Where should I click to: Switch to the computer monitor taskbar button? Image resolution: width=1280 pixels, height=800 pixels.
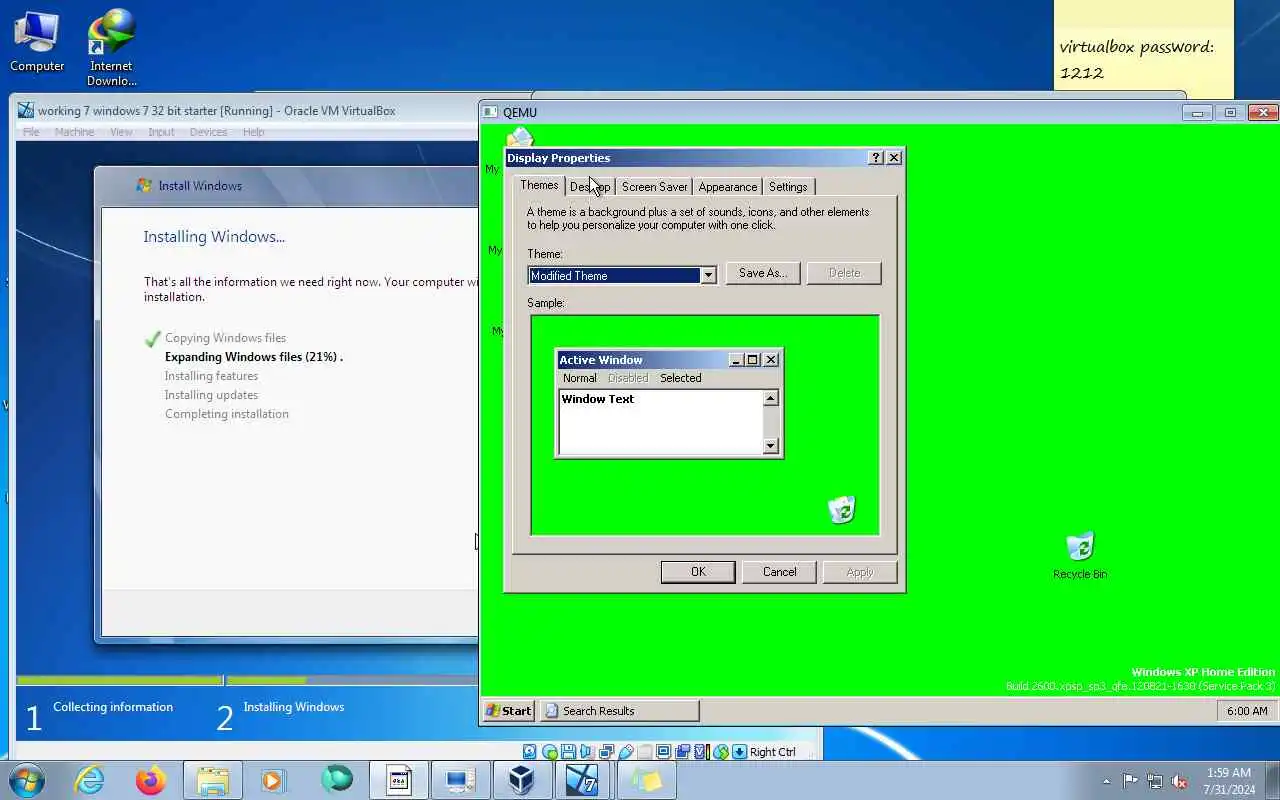click(x=460, y=780)
